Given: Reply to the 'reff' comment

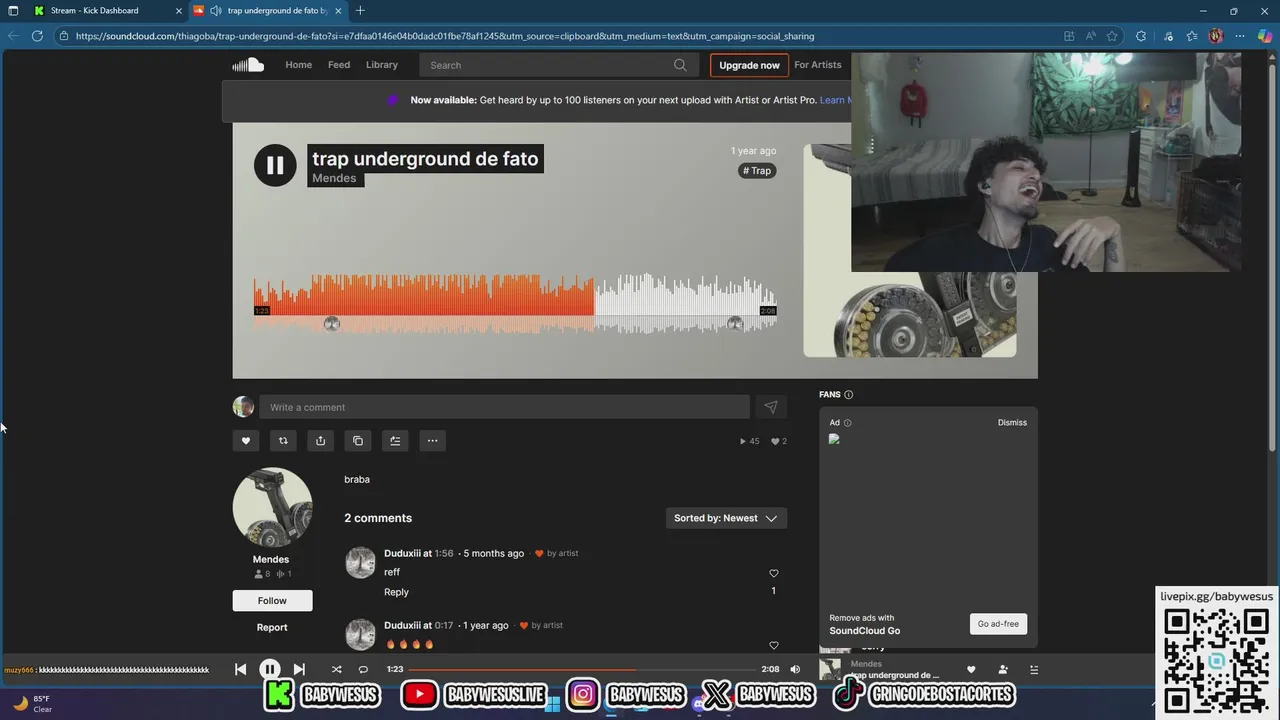Looking at the screenshot, I should [396, 592].
